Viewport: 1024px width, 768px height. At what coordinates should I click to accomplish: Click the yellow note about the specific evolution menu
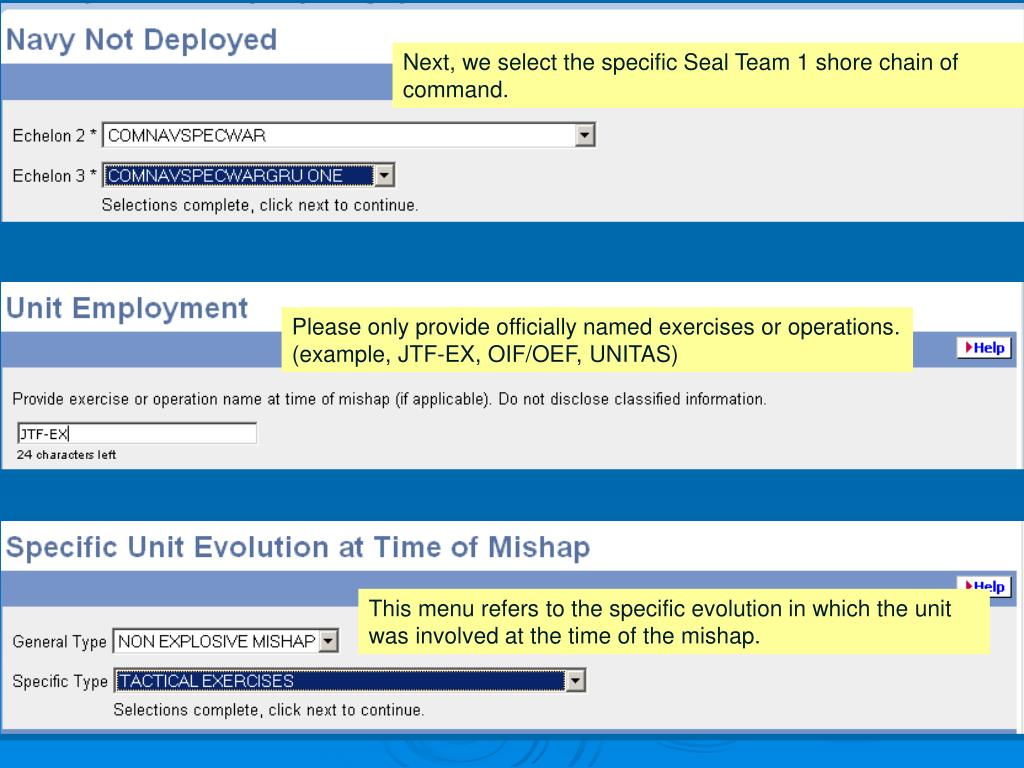click(674, 622)
